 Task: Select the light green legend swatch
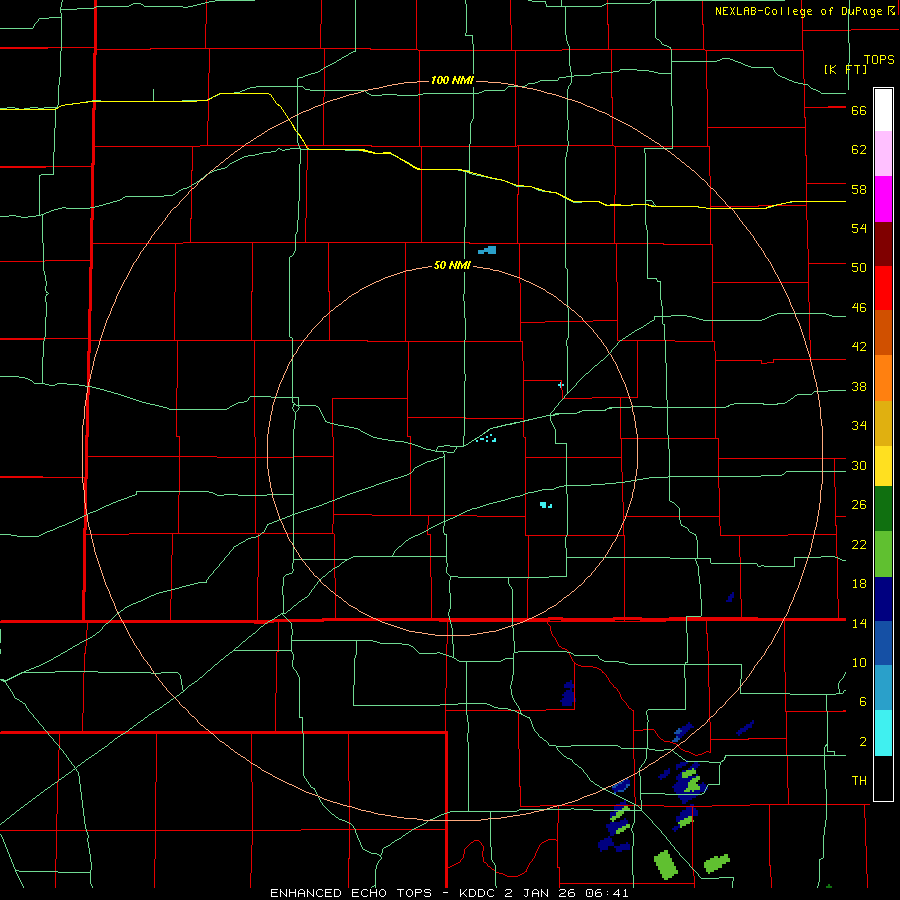click(x=883, y=554)
